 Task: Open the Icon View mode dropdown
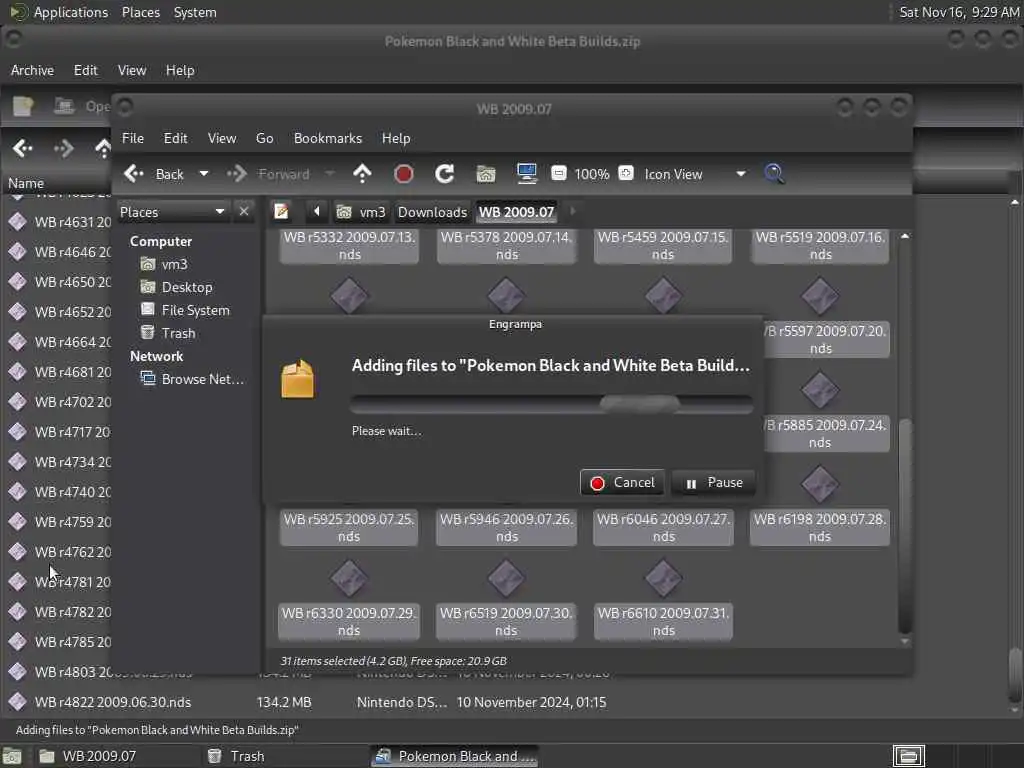[695, 174]
